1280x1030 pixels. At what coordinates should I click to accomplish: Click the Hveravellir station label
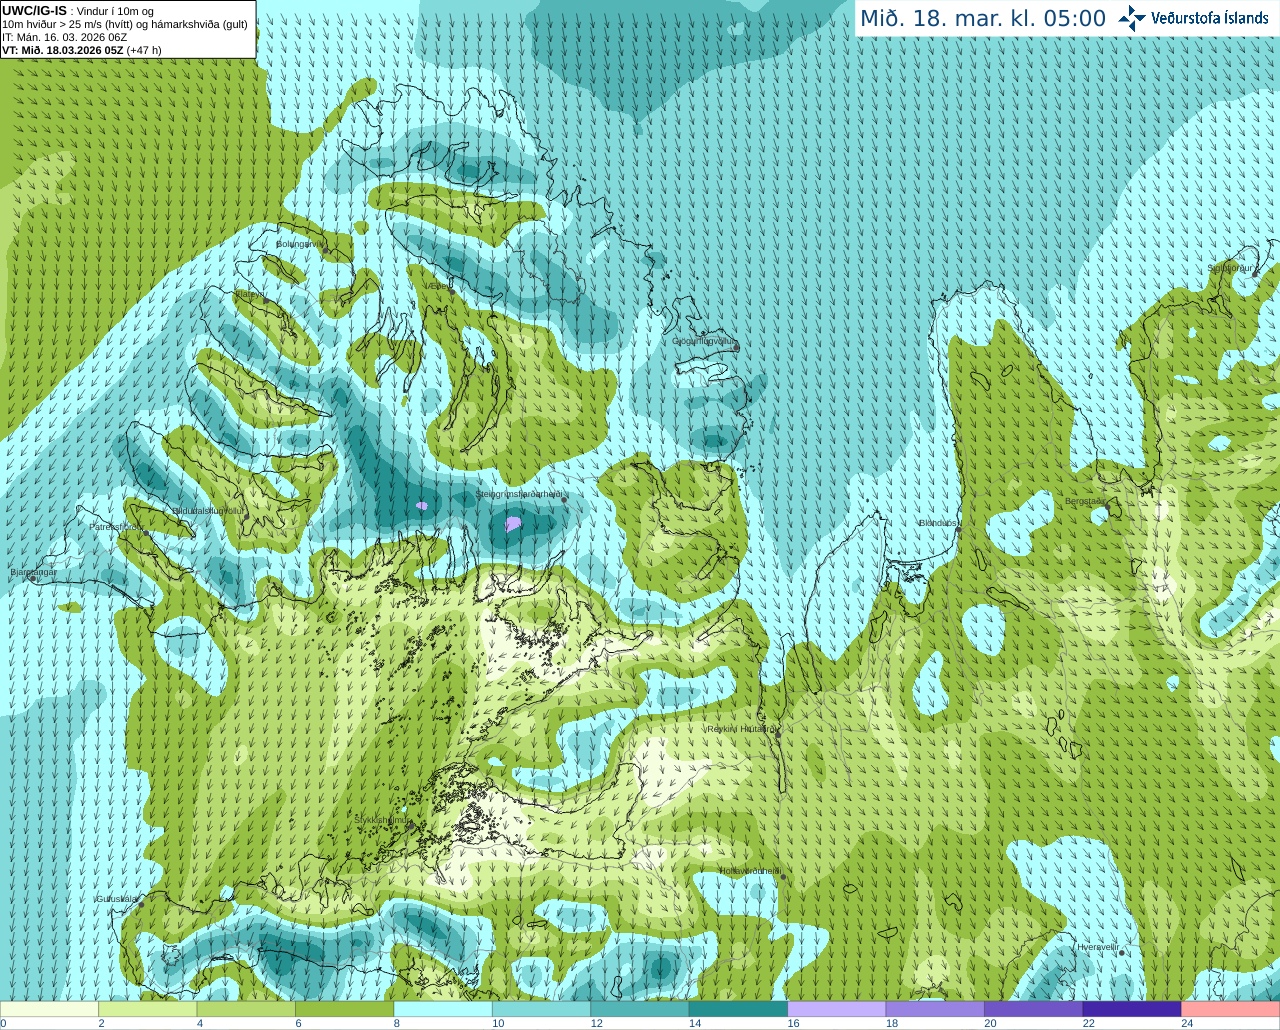[1097, 947]
